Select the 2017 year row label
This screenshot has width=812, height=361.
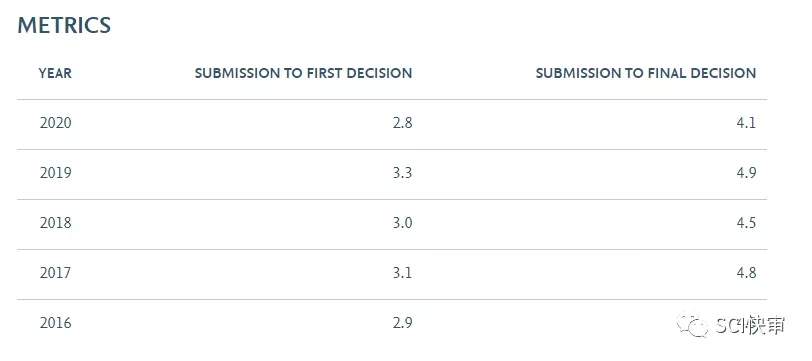(x=55, y=273)
